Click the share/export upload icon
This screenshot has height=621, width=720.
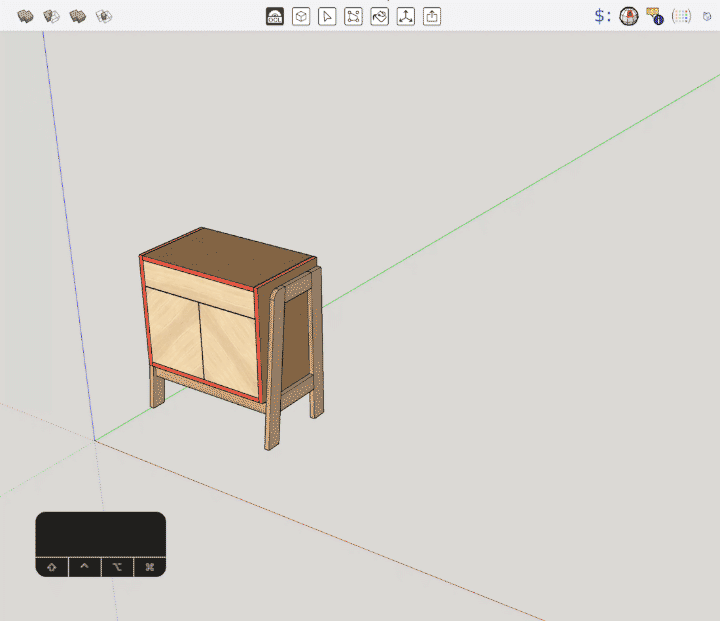click(x=432, y=17)
